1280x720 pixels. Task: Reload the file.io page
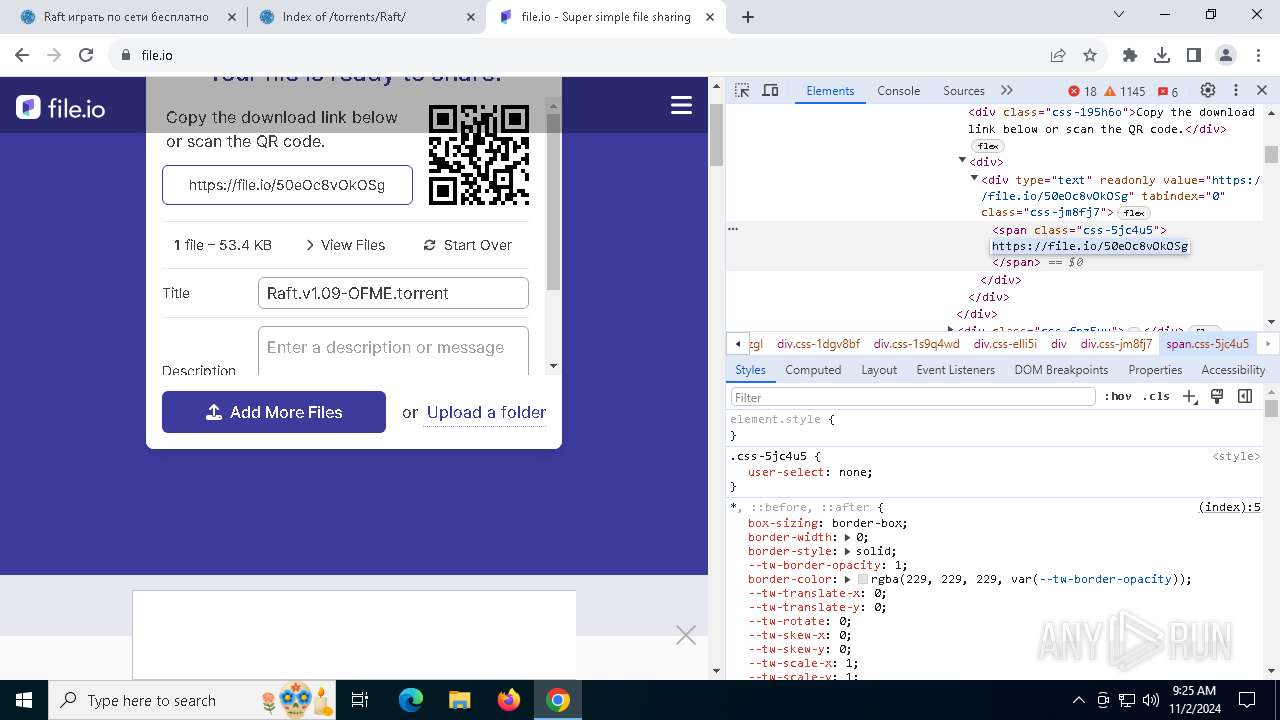[86, 55]
